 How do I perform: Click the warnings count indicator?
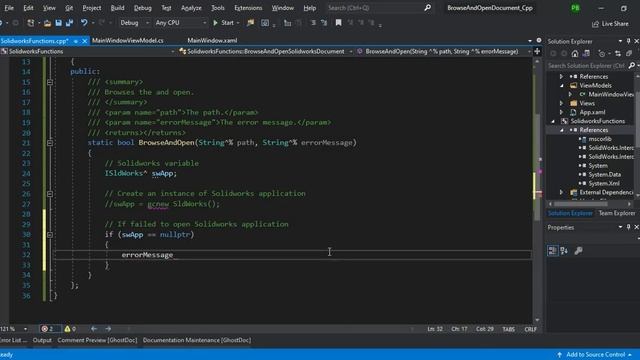point(70,329)
